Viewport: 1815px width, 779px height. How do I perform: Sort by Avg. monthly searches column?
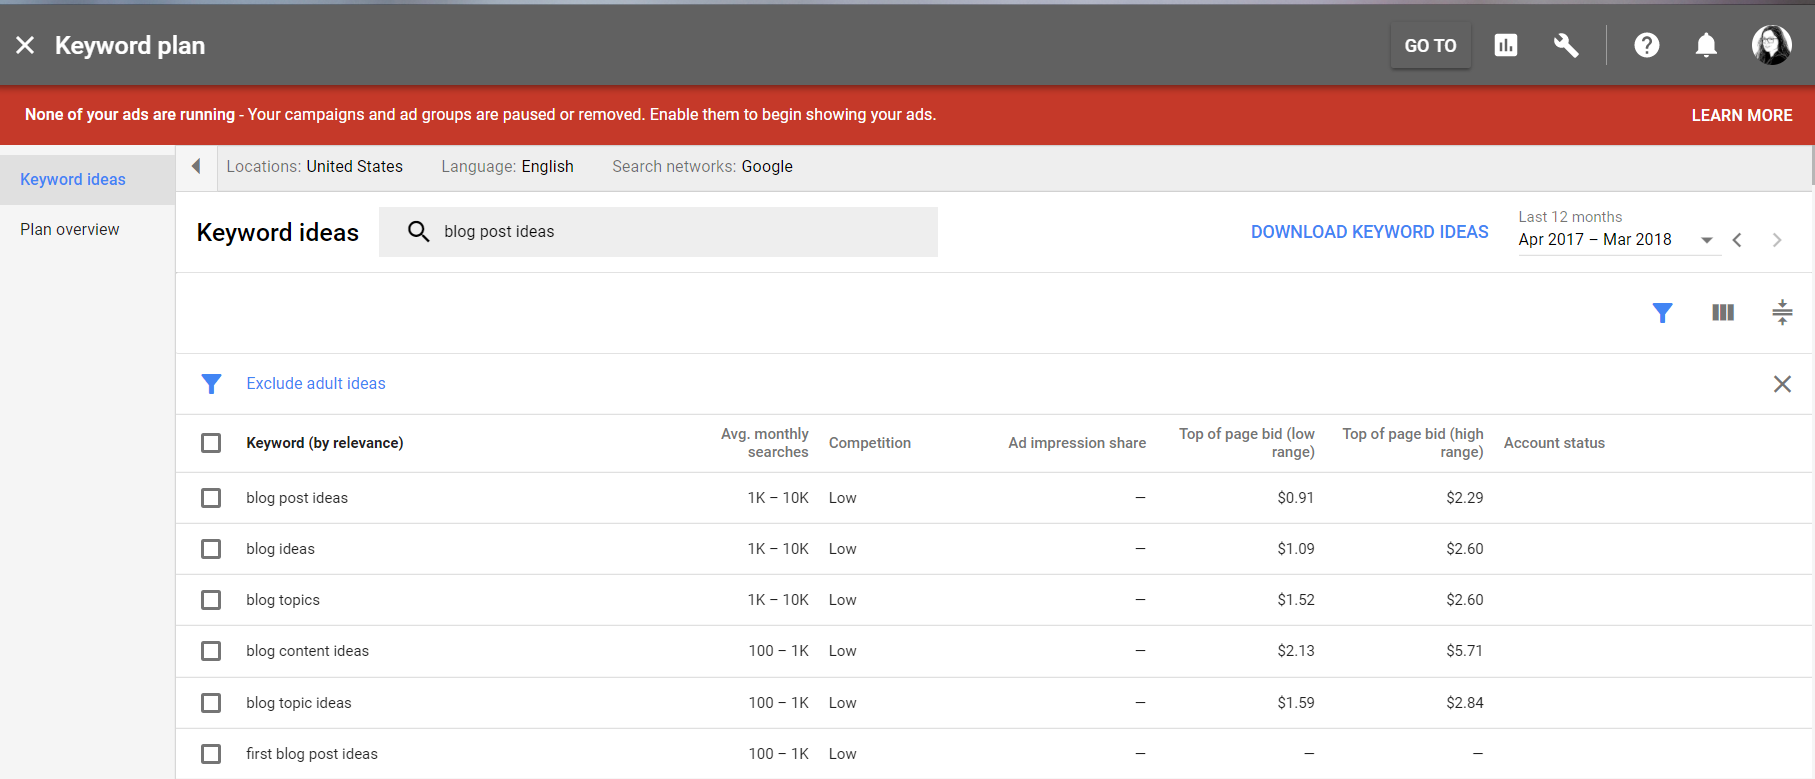pos(765,443)
